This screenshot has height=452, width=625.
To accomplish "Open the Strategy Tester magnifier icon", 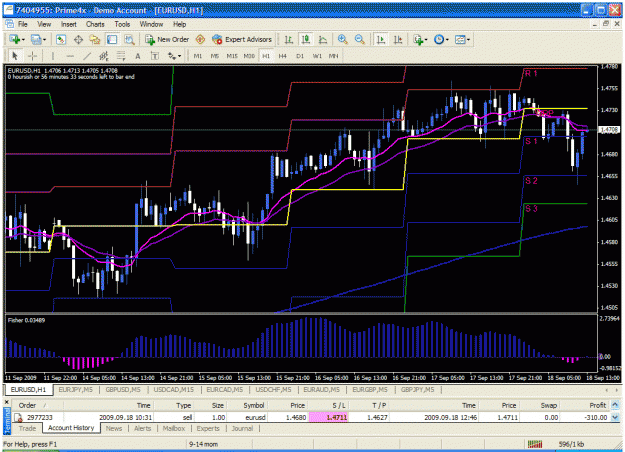I will point(129,39).
